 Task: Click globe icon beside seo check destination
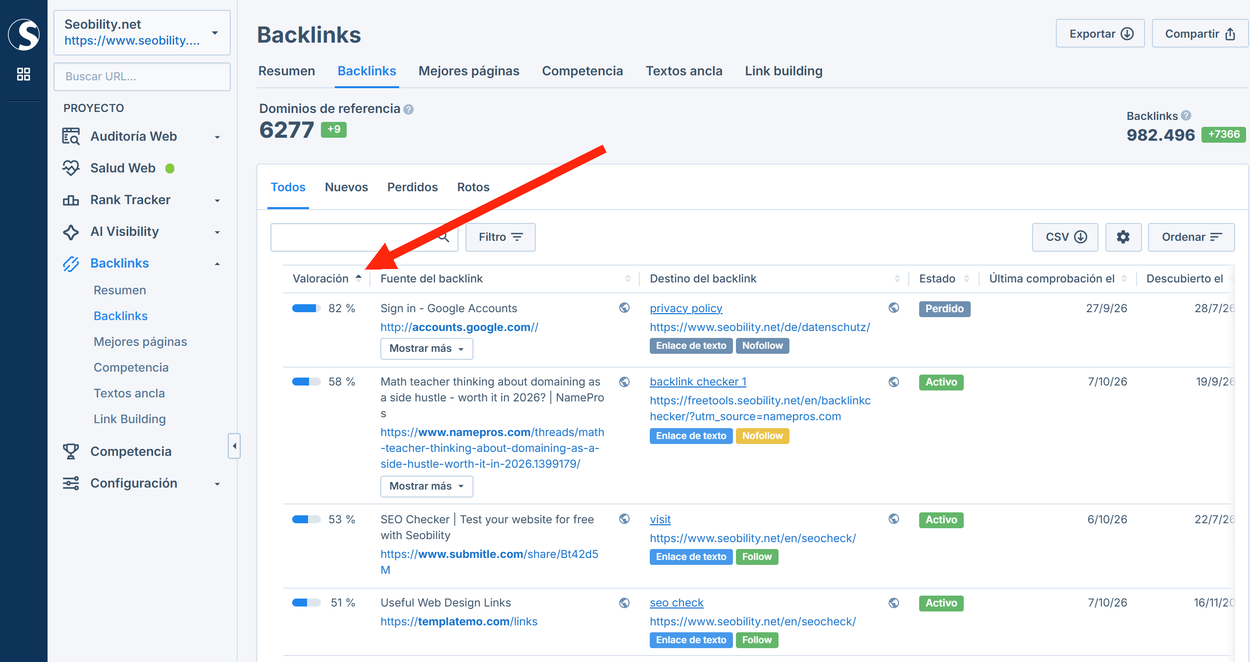pos(894,603)
